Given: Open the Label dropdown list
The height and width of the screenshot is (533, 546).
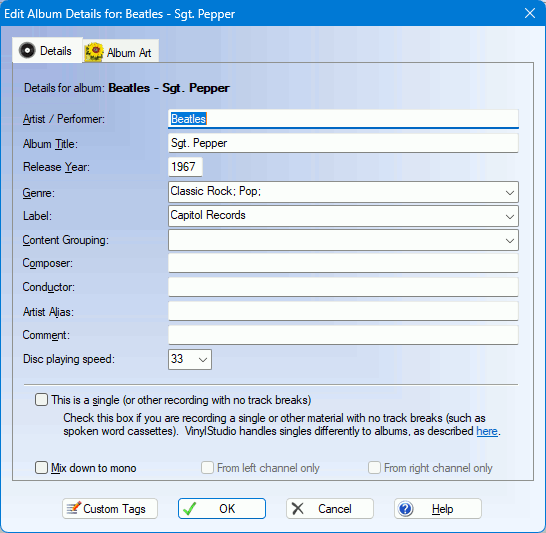Looking at the screenshot, I should [x=510, y=217].
